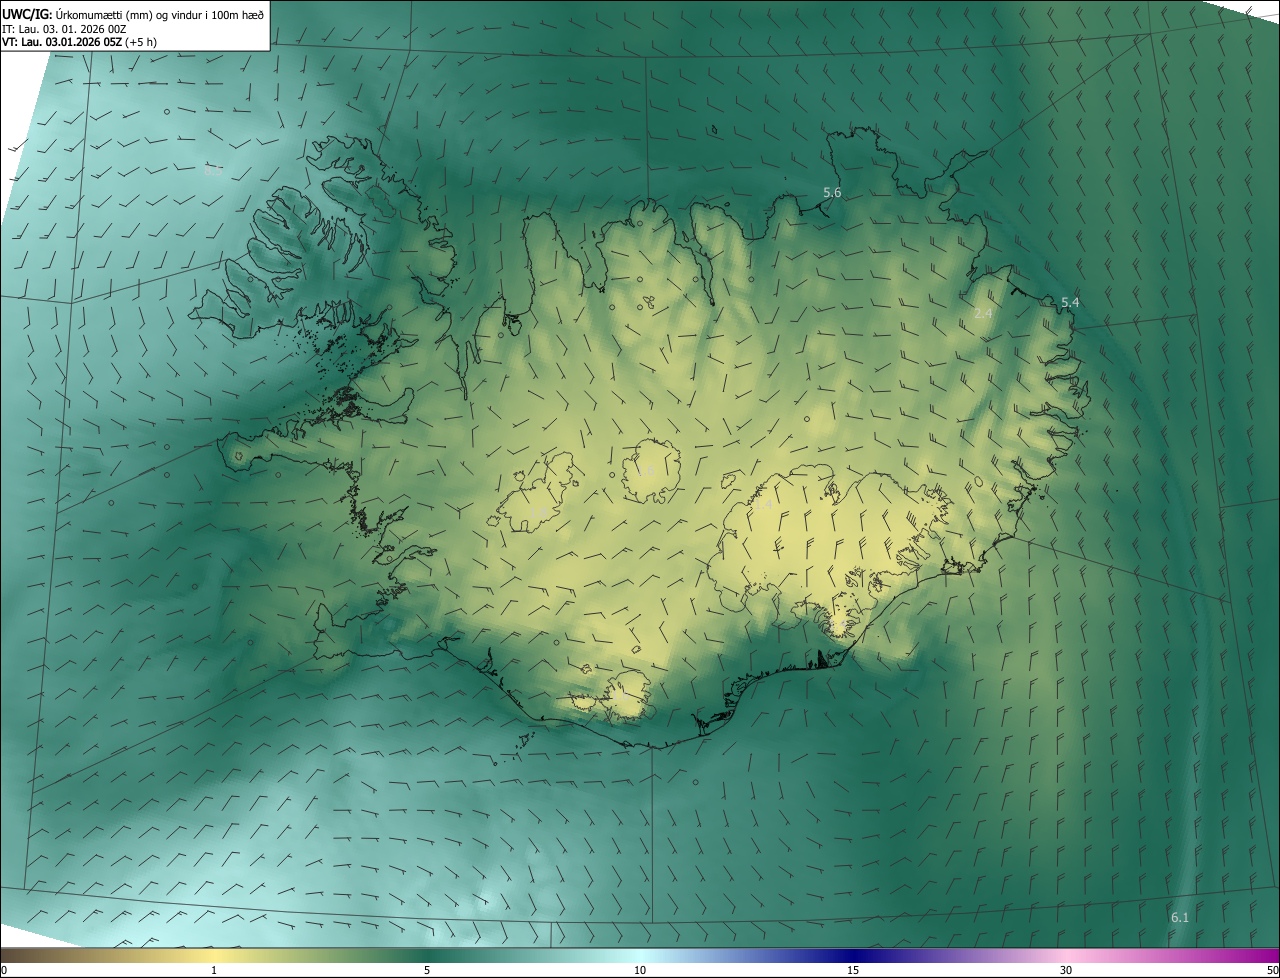Select the colour scale tick label 10
The height and width of the screenshot is (978, 1280).
pyautogui.click(x=640, y=971)
